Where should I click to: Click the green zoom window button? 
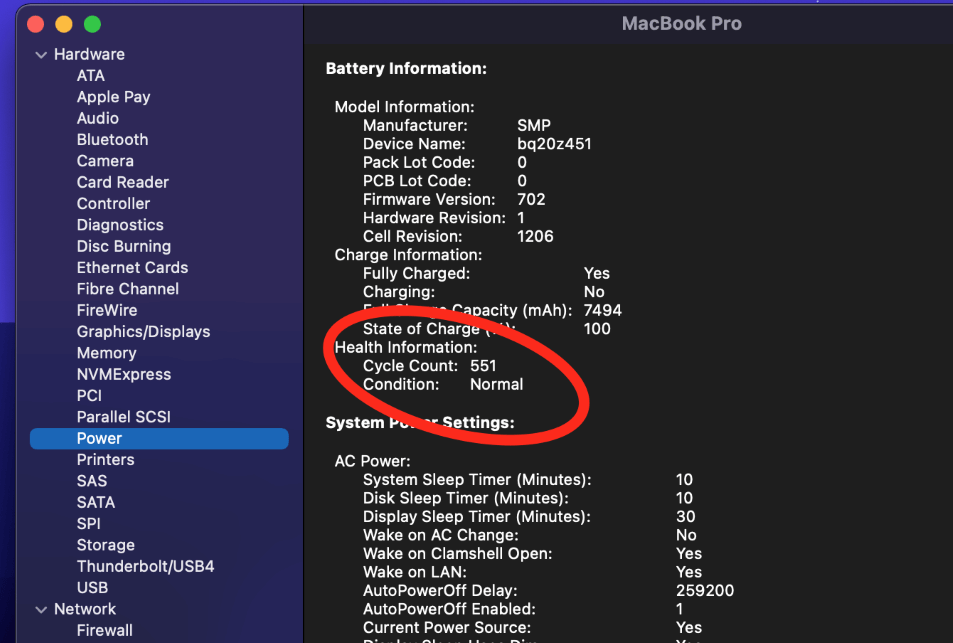tap(92, 23)
